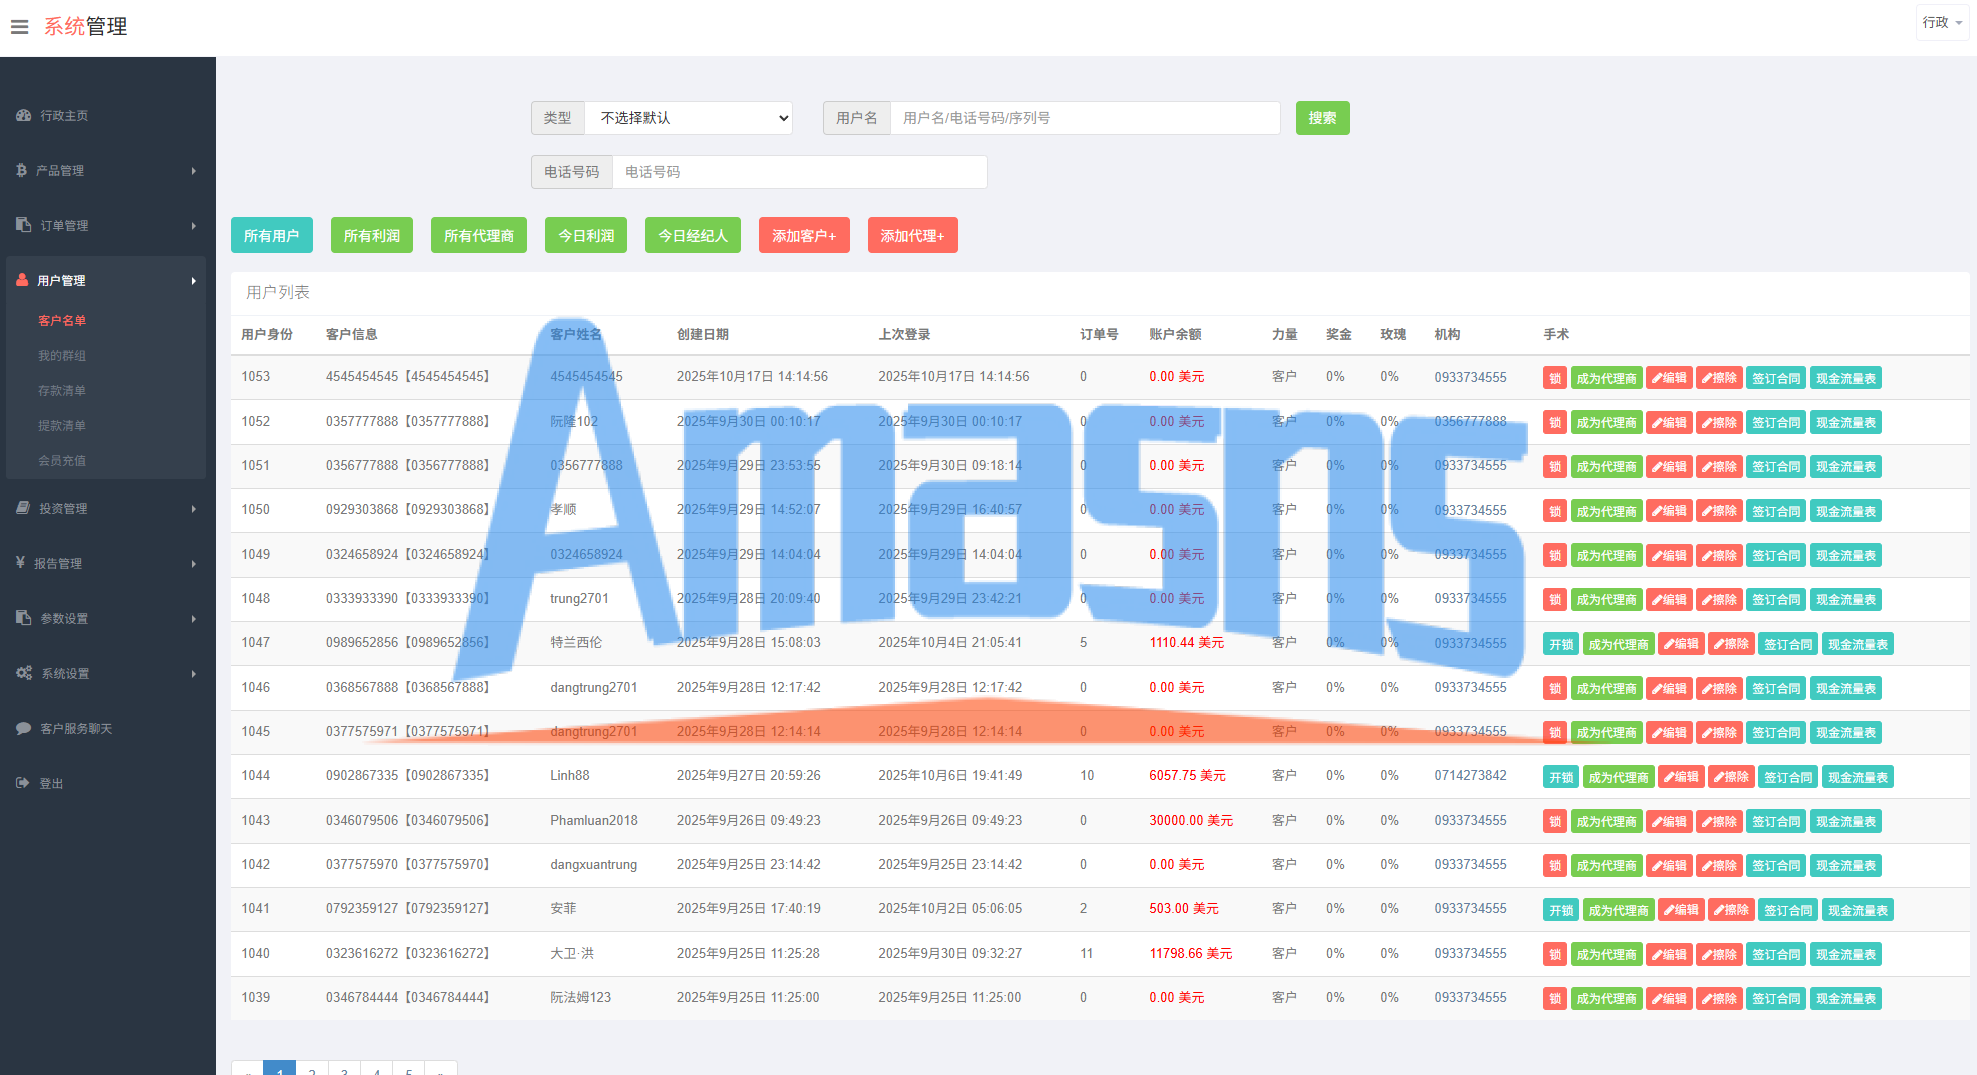The width and height of the screenshot is (1977, 1075).
Task: Click the bitcoin icon for 产品管理
Action: tap(21, 171)
